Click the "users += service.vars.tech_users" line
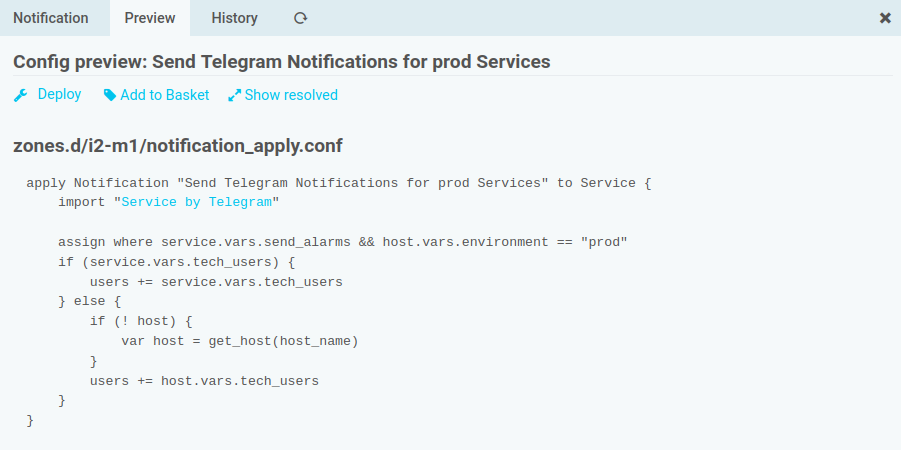 click(x=216, y=282)
